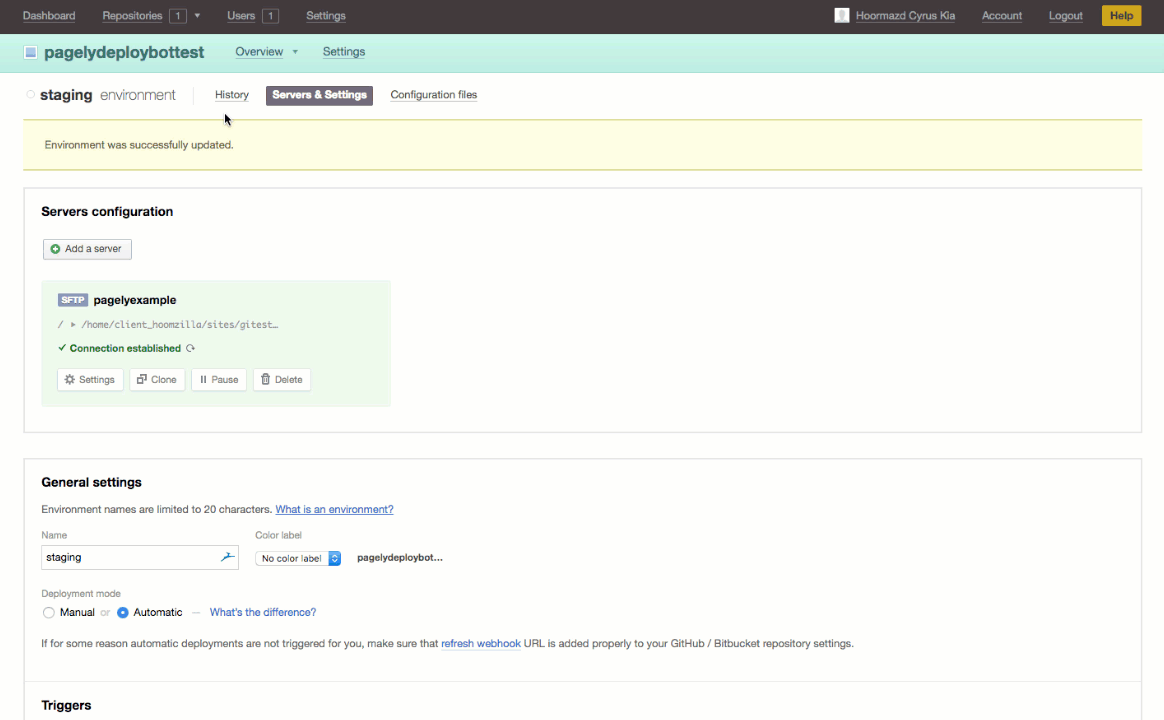Select Automatic deployment mode

[123, 612]
